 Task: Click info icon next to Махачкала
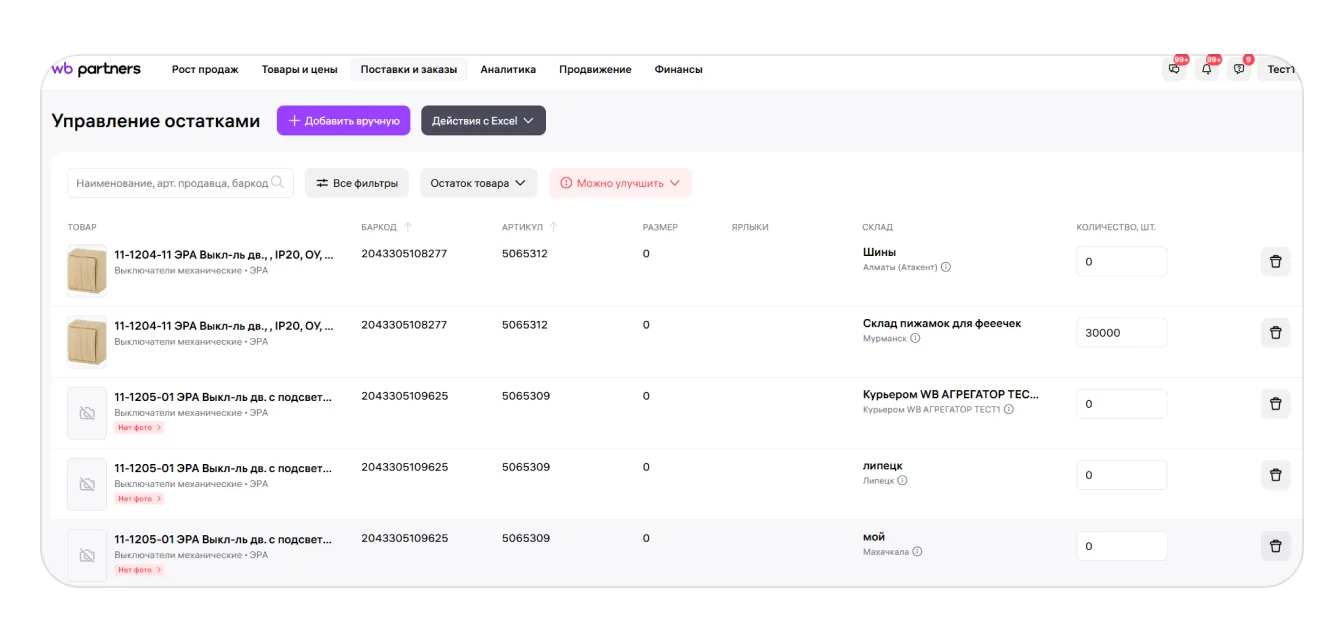pyautogui.click(x=918, y=552)
